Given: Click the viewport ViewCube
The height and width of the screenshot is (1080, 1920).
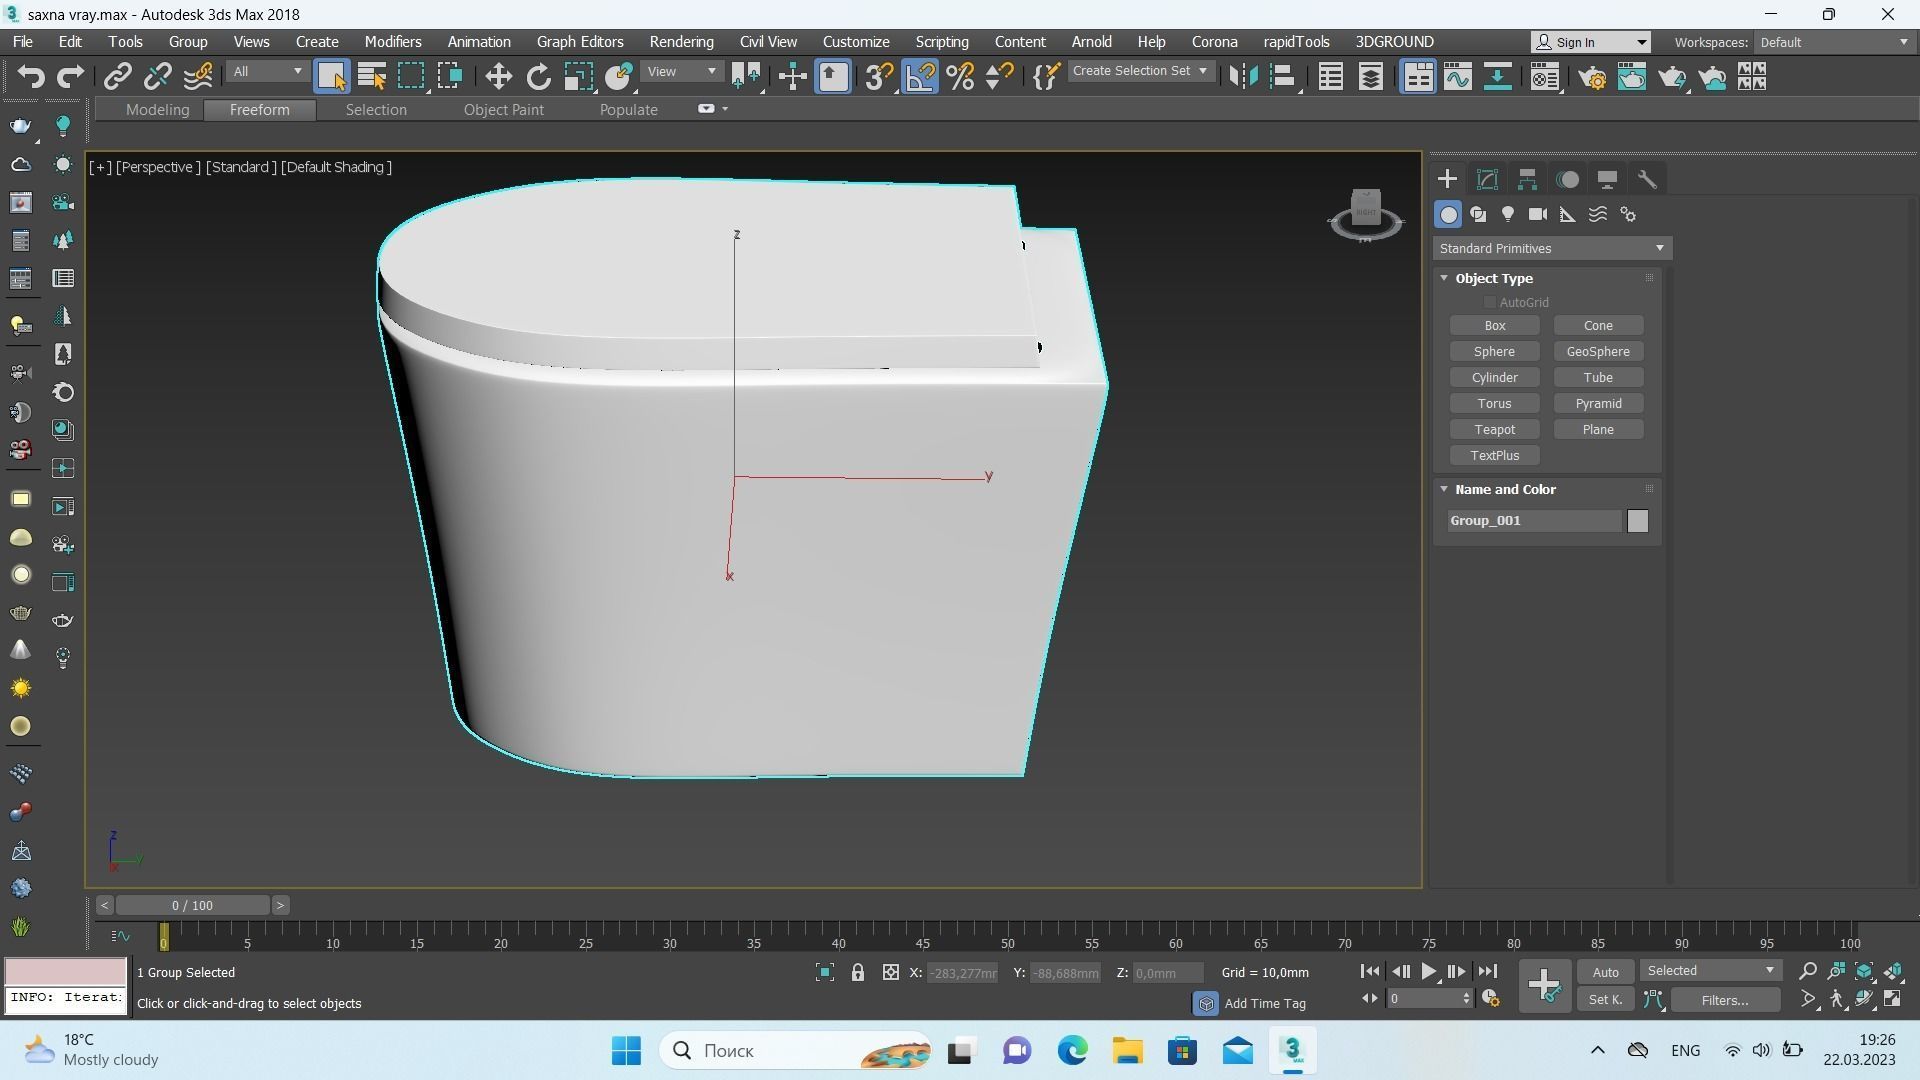Looking at the screenshot, I should click(1366, 214).
